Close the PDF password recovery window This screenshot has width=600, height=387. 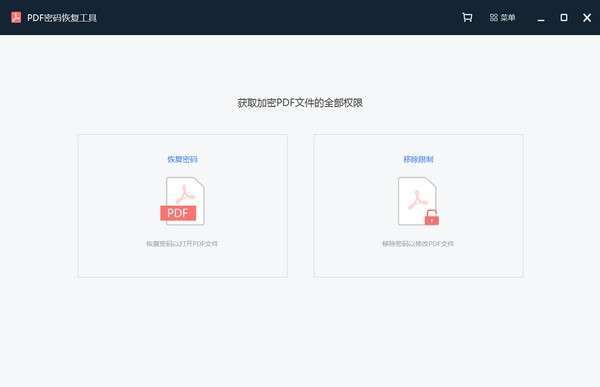[x=587, y=18]
